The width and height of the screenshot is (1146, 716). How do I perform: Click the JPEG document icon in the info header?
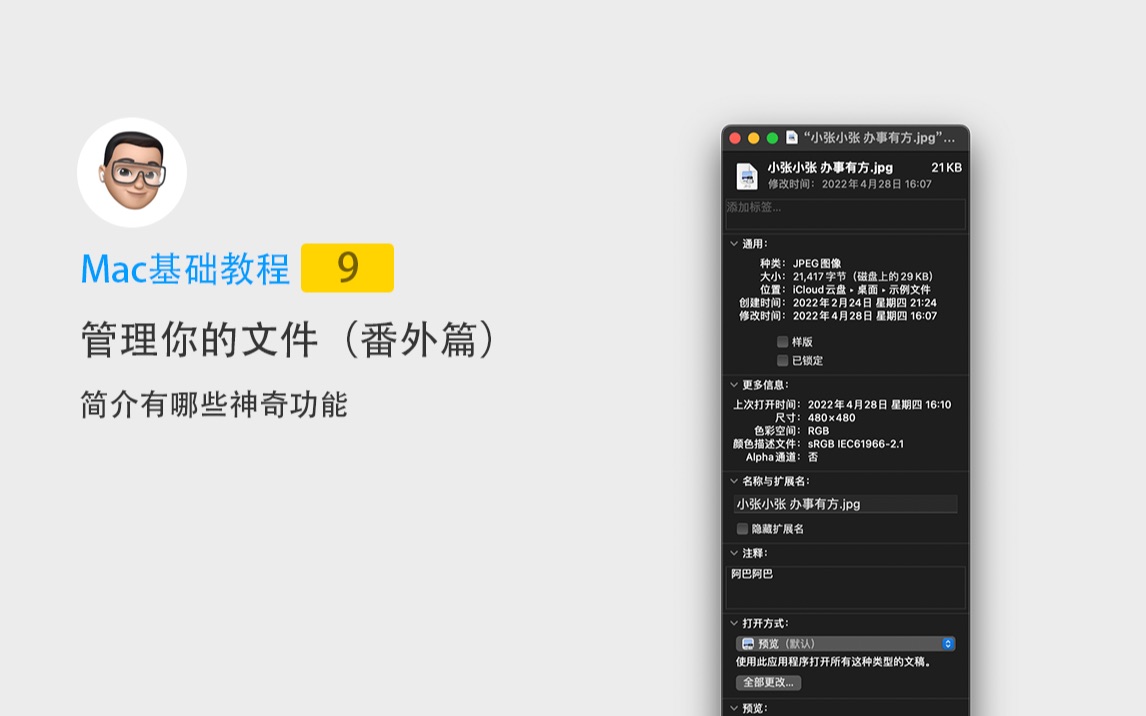(x=746, y=174)
